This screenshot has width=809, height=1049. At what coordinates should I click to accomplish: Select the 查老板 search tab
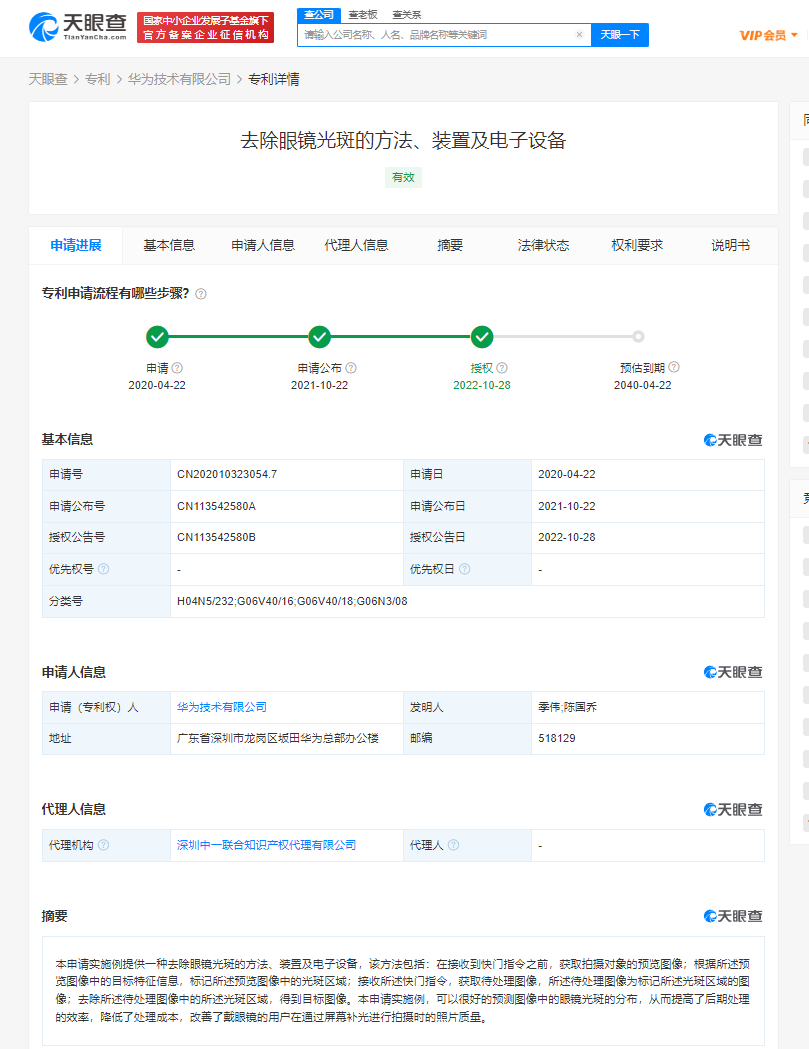click(x=363, y=15)
